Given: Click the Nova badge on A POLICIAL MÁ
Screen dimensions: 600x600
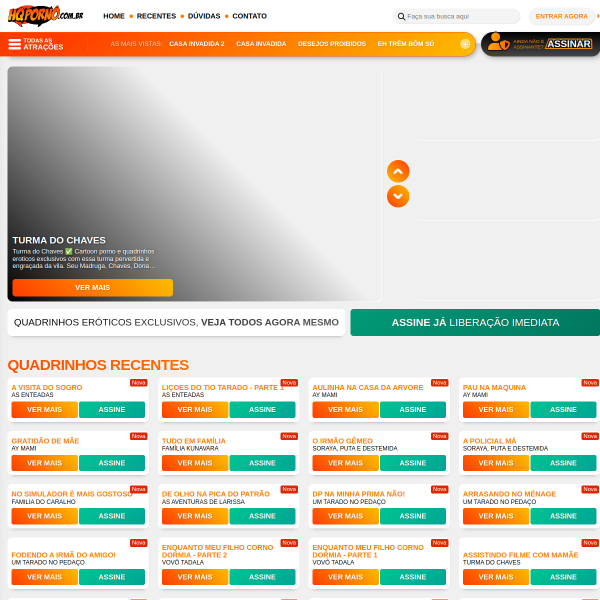Looking at the screenshot, I should [x=590, y=436].
